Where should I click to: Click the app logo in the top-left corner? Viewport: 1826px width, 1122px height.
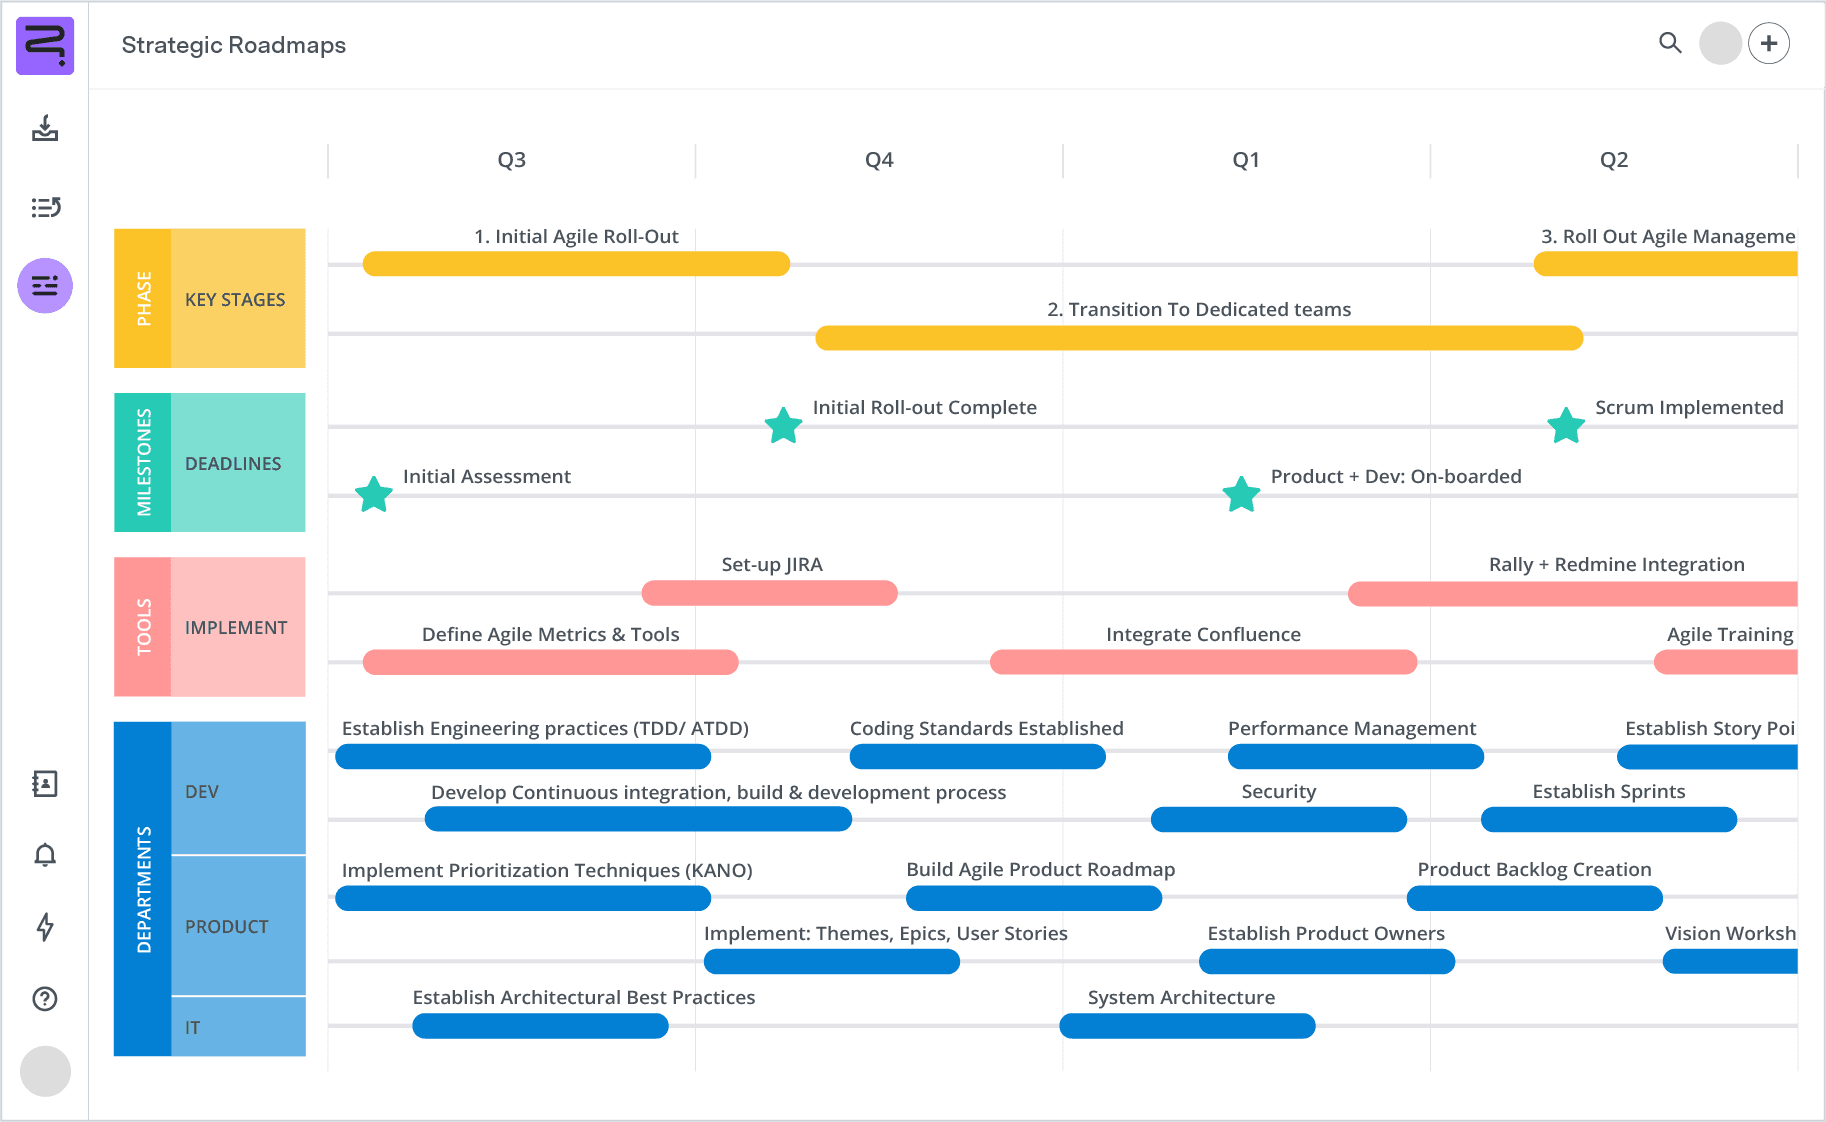point(45,45)
